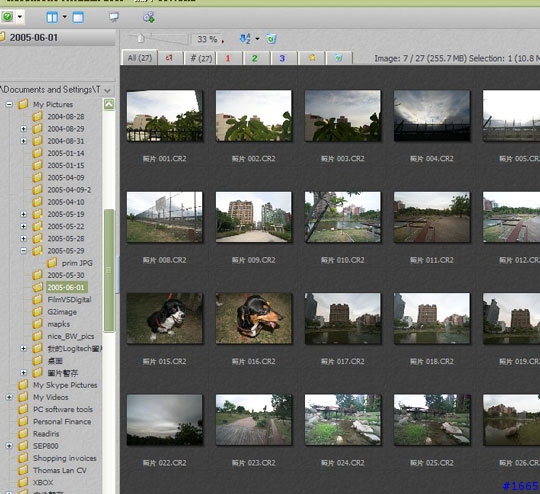Select dog thumbnail 015.CR2
The height and width of the screenshot is (494, 540).
[164, 318]
